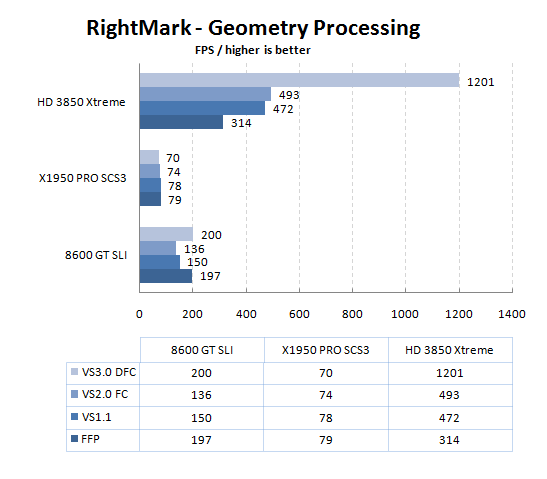Select table cell 197 in FFP row

(x=201, y=440)
